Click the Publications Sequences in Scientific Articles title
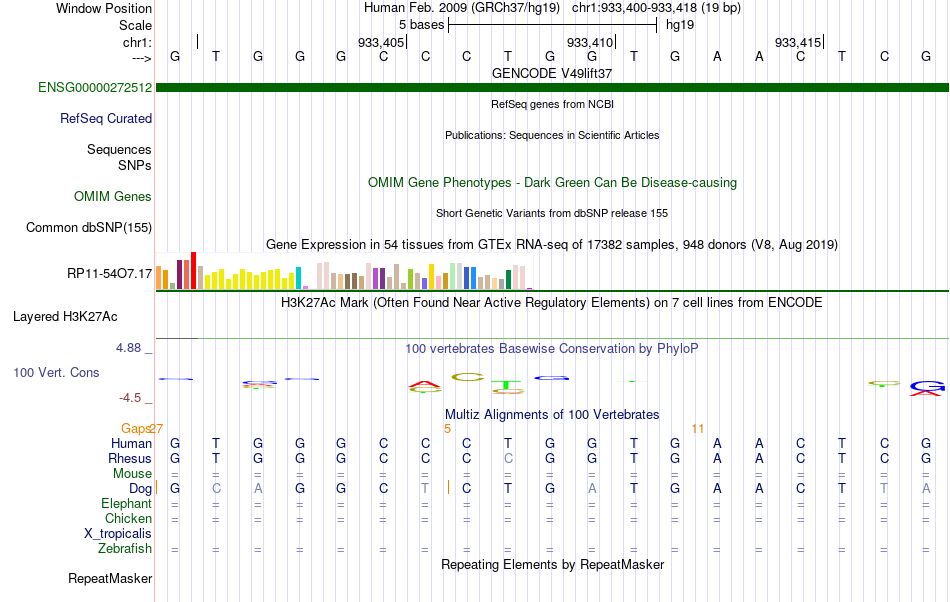Screen dimensions: 950x602 [x=552, y=135]
